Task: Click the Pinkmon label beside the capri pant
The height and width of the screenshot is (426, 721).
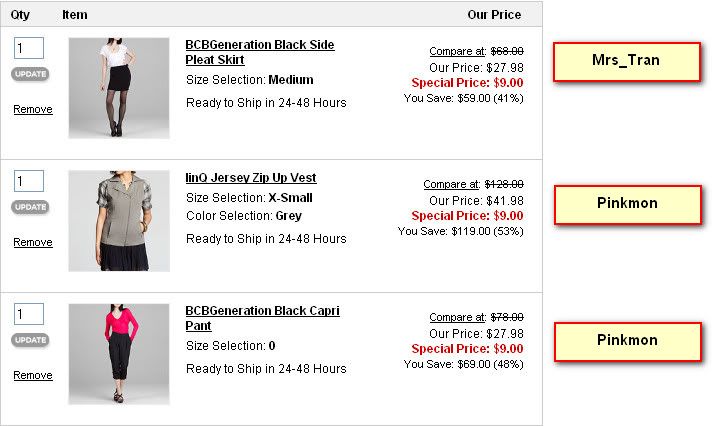Action: pyautogui.click(x=627, y=341)
